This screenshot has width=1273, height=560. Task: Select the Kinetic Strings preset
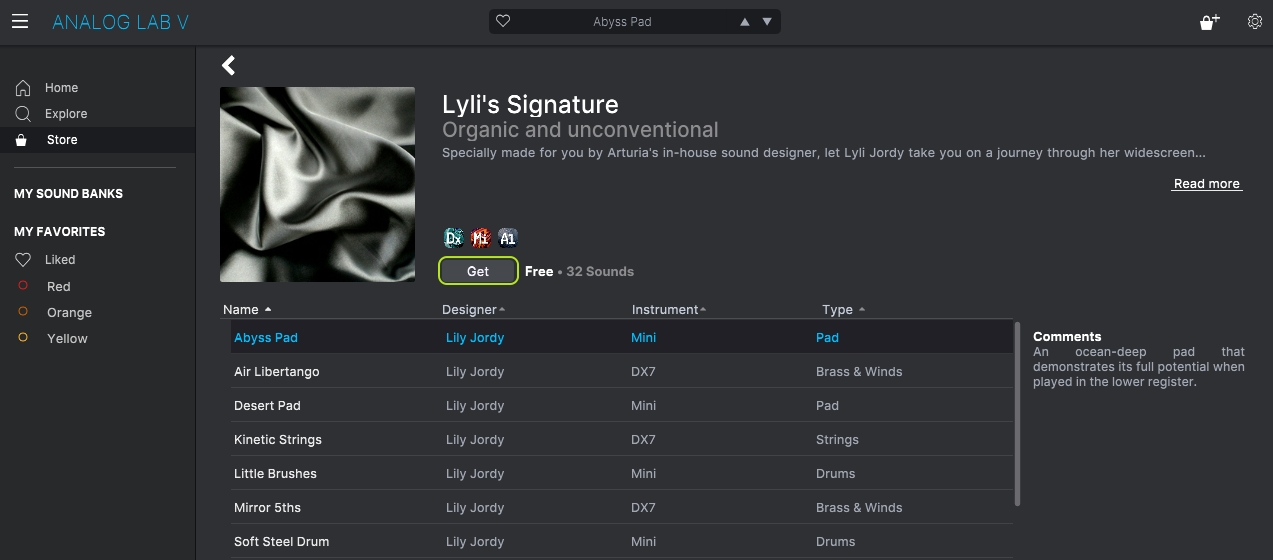(x=278, y=440)
